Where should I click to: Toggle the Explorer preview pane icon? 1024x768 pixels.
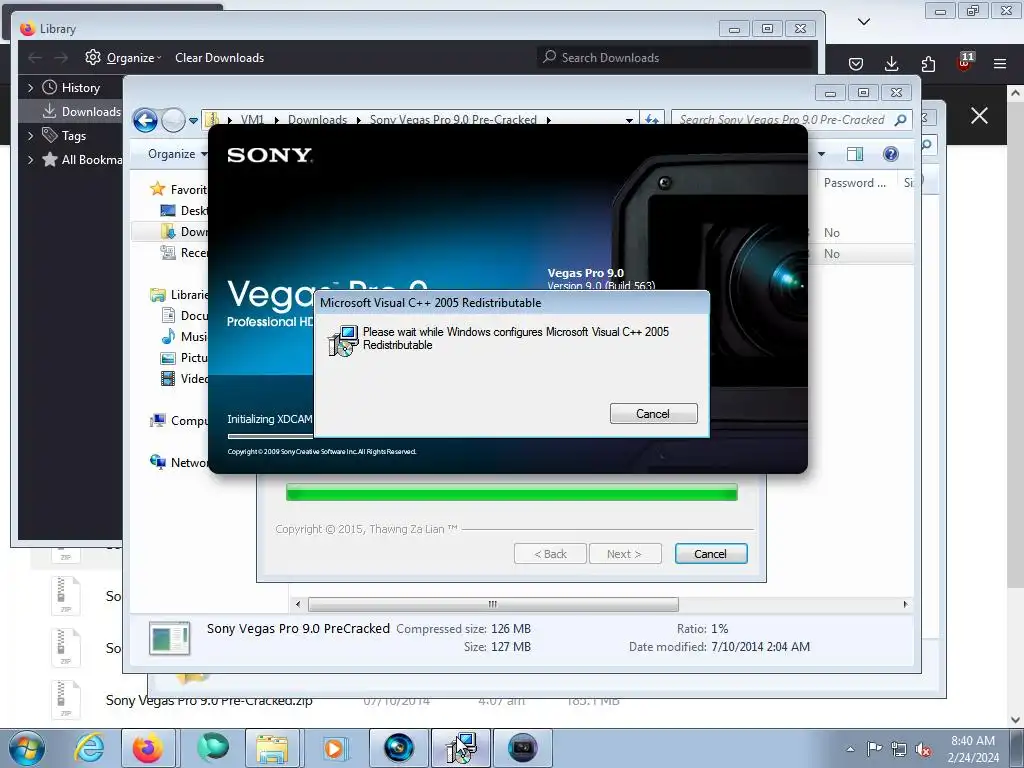tap(855, 154)
